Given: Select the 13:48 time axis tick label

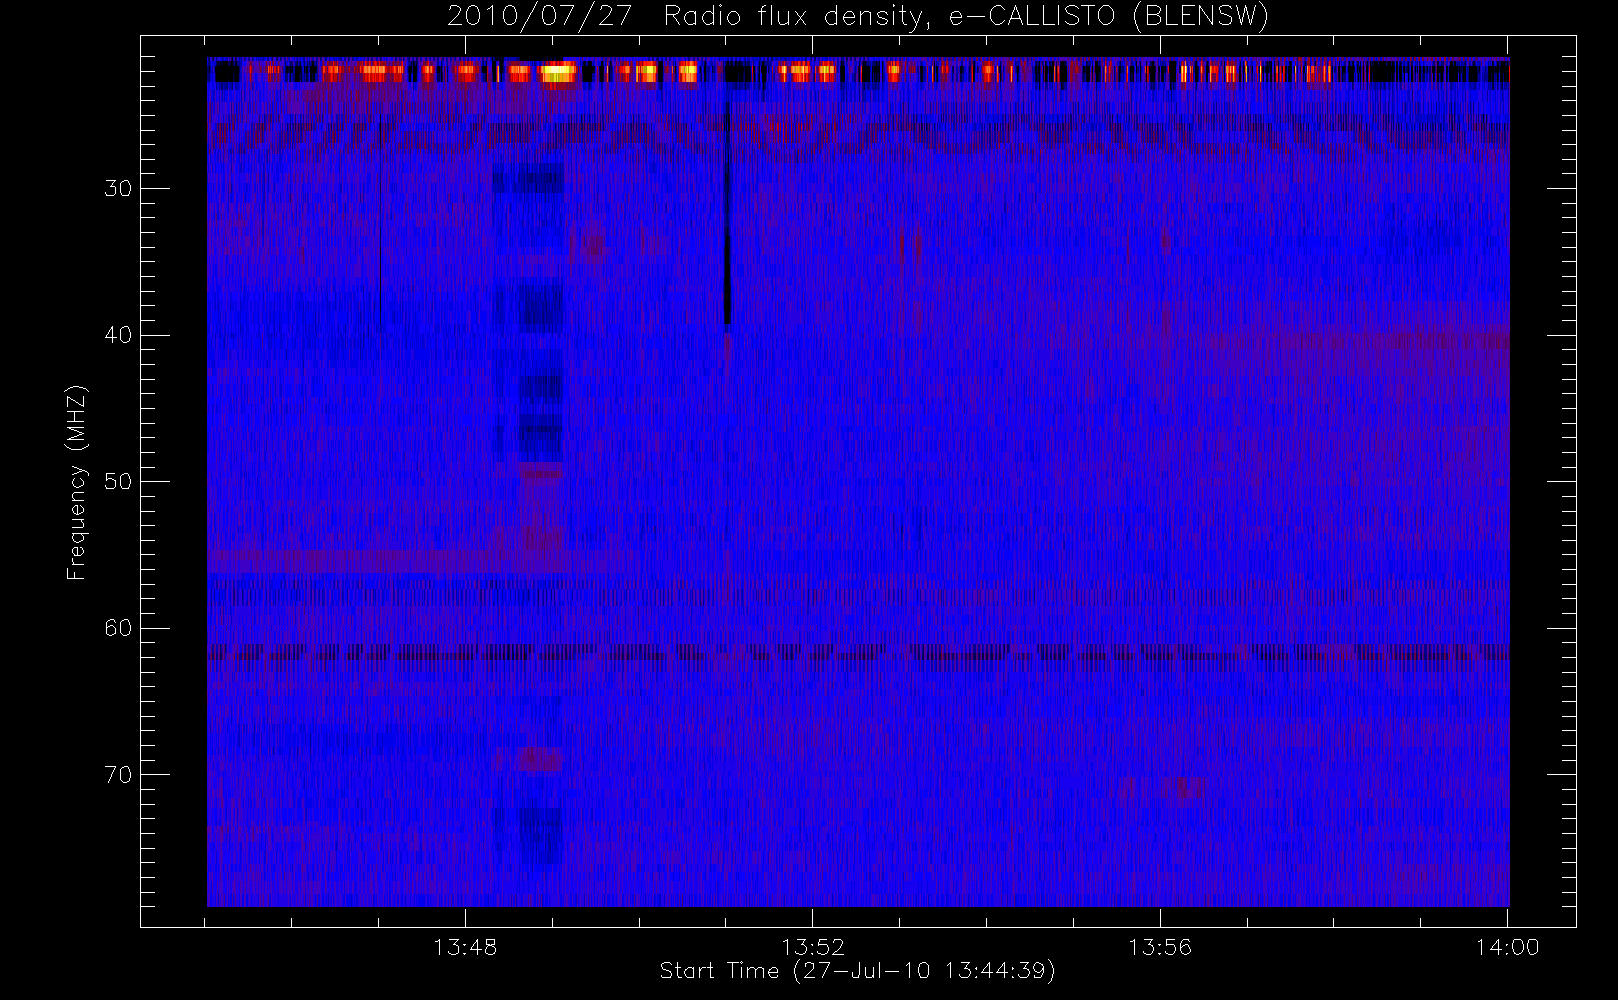Looking at the screenshot, I should pyautogui.click(x=465, y=947).
